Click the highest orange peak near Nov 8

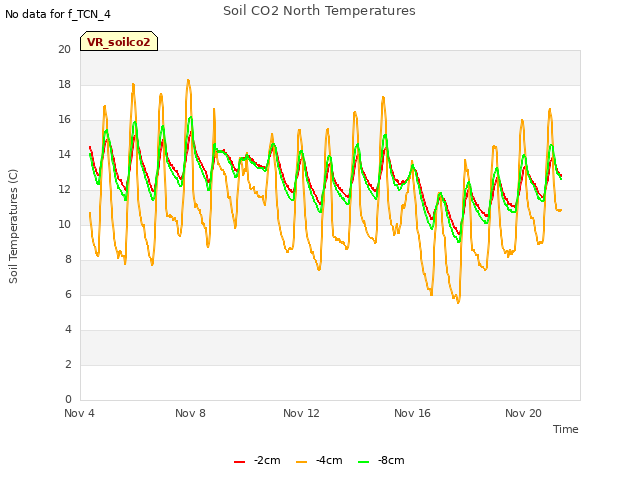[x=188, y=80]
